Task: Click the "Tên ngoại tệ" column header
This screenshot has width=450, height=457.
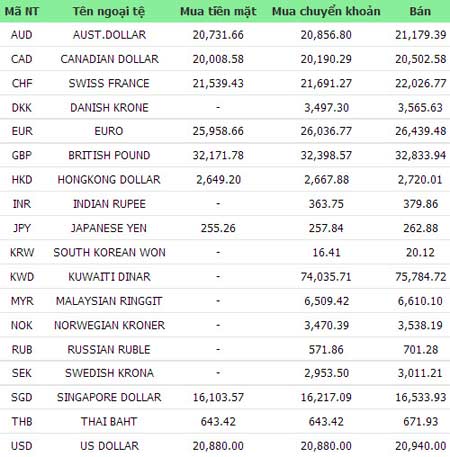Action: coord(109,12)
